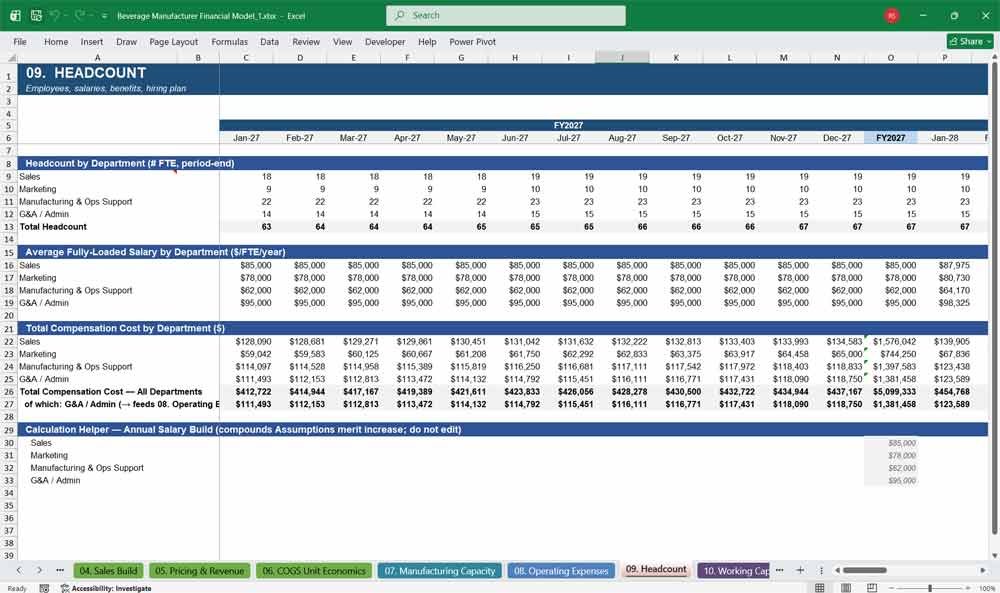Image resolution: width=1000 pixels, height=593 pixels.
Task: Click horizontal scrollbar right arrow
Action: tap(983, 570)
